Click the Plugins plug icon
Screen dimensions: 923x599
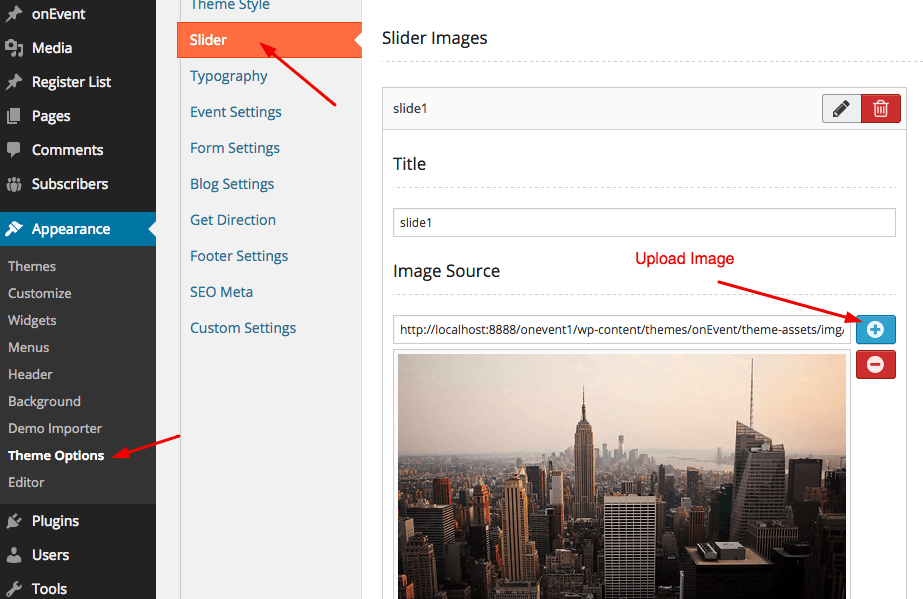(14, 521)
